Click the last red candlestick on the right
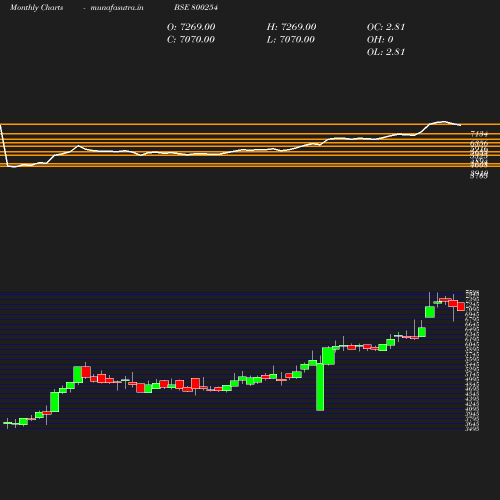The width and height of the screenshot is (500, 500). [x=461, y=307]
